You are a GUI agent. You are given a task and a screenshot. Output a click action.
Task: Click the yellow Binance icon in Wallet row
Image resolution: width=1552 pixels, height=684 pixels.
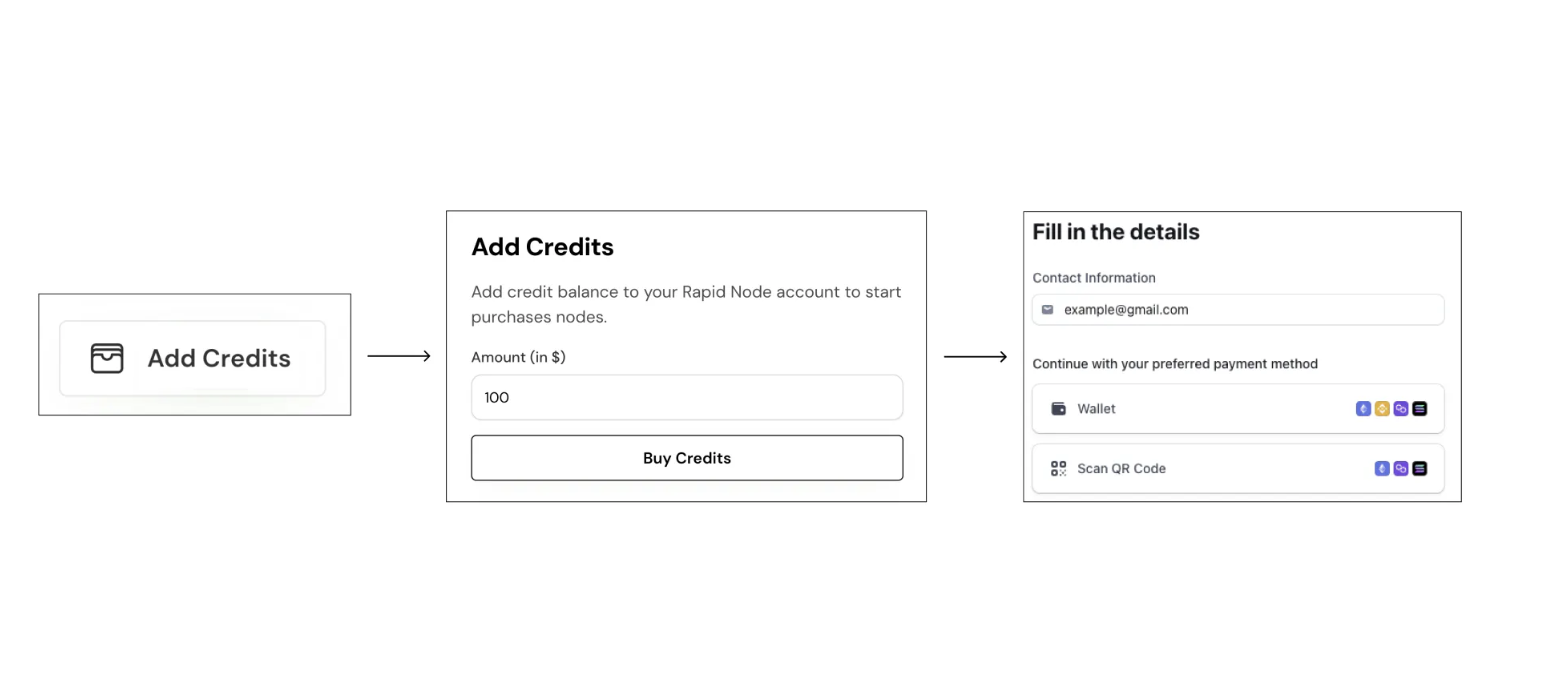[x=1382, y=409]
